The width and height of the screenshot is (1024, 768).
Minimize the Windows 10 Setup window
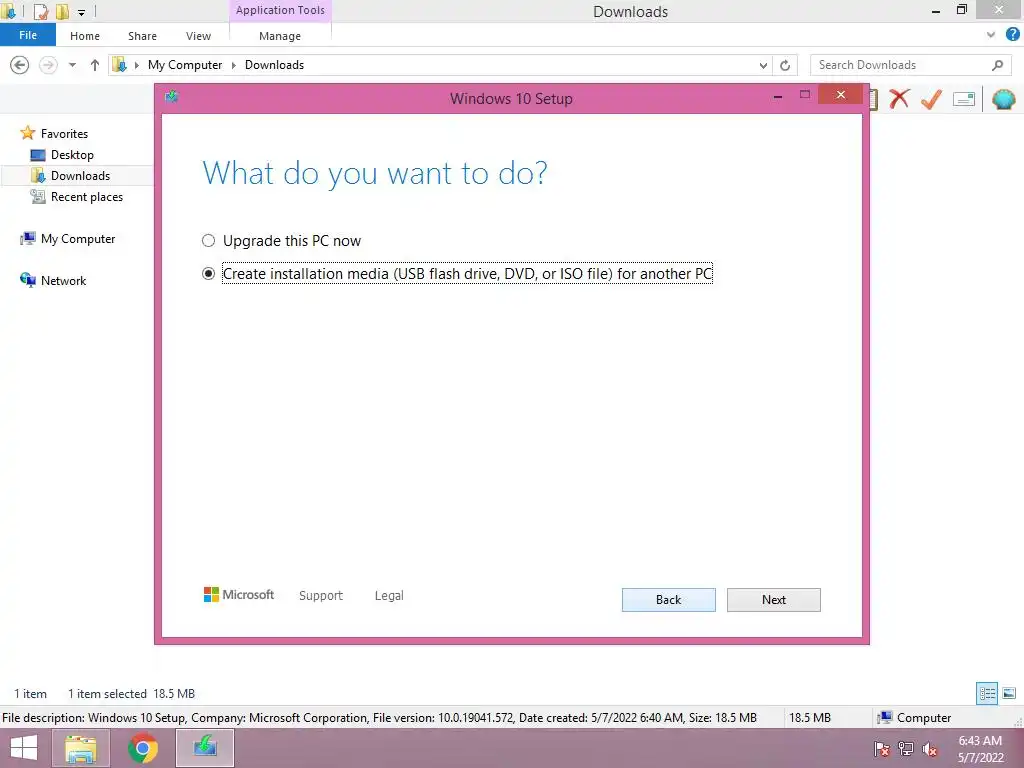(778, 96)
